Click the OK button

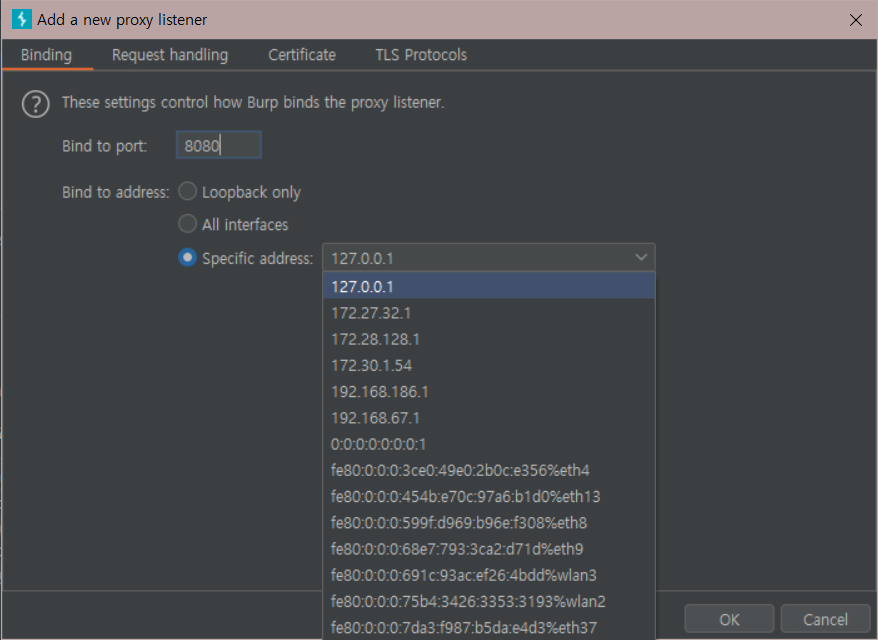tap(729, 619)
